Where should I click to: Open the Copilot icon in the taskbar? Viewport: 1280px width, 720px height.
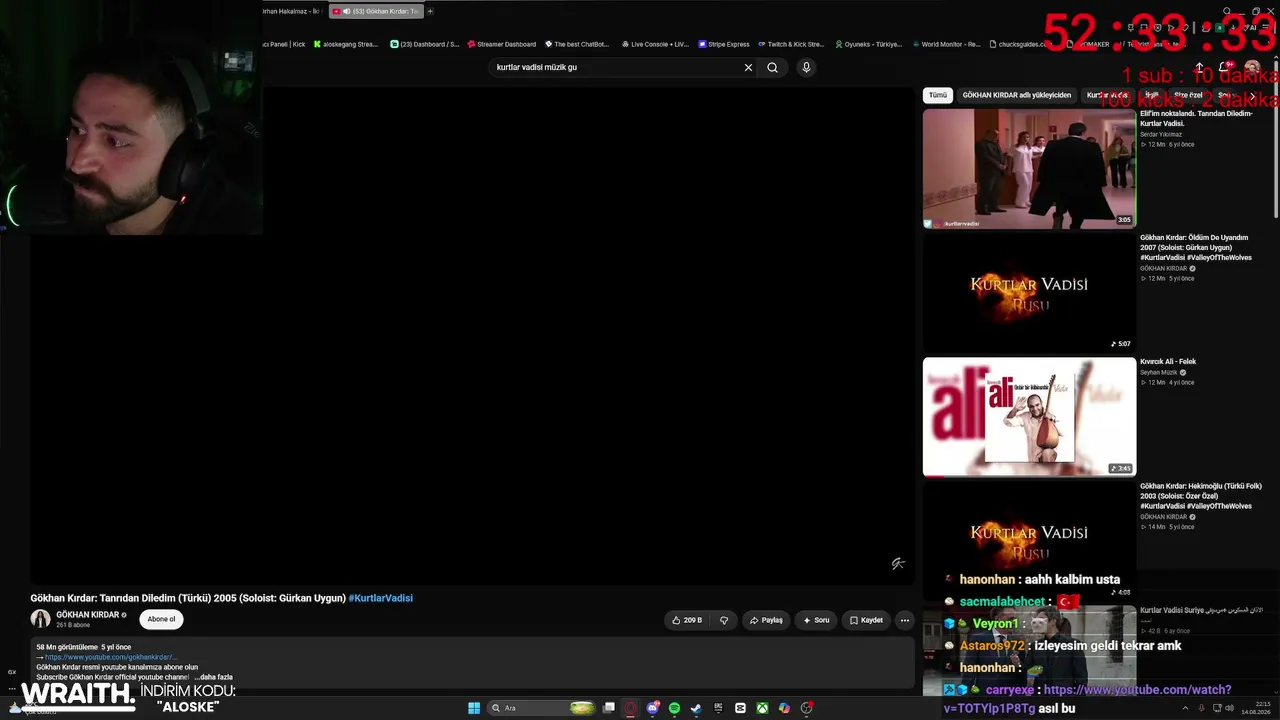784,708
